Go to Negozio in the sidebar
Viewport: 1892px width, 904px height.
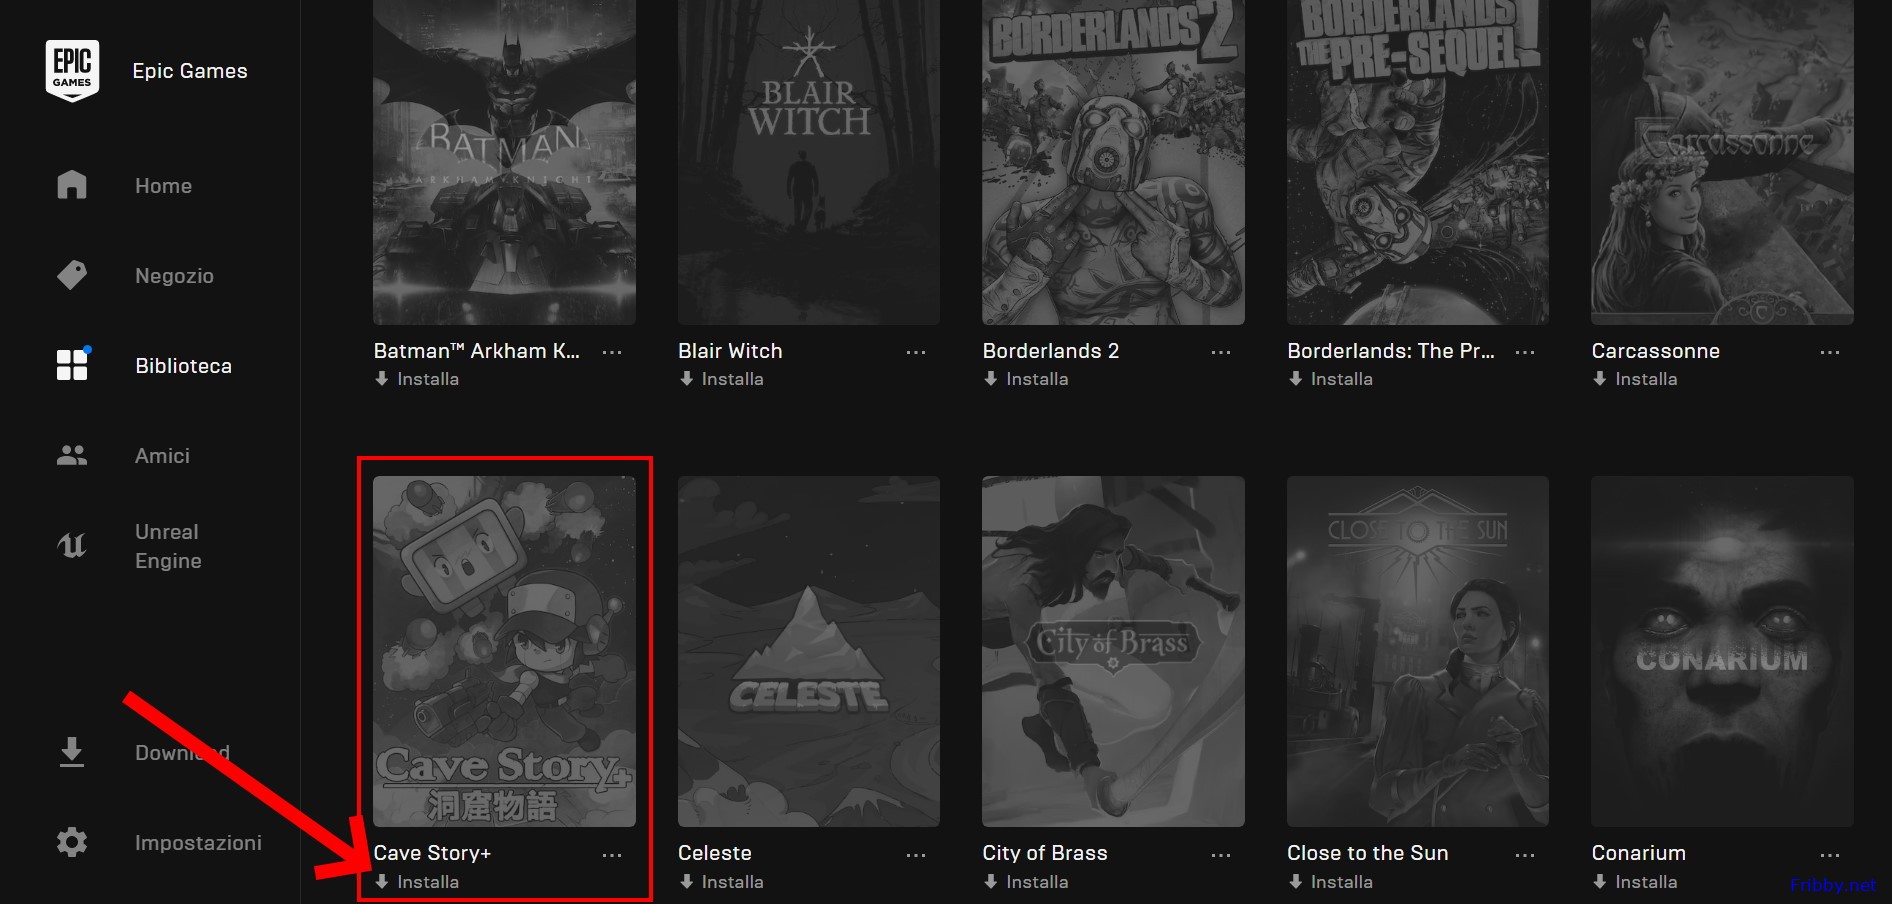[x=174, y=276]
